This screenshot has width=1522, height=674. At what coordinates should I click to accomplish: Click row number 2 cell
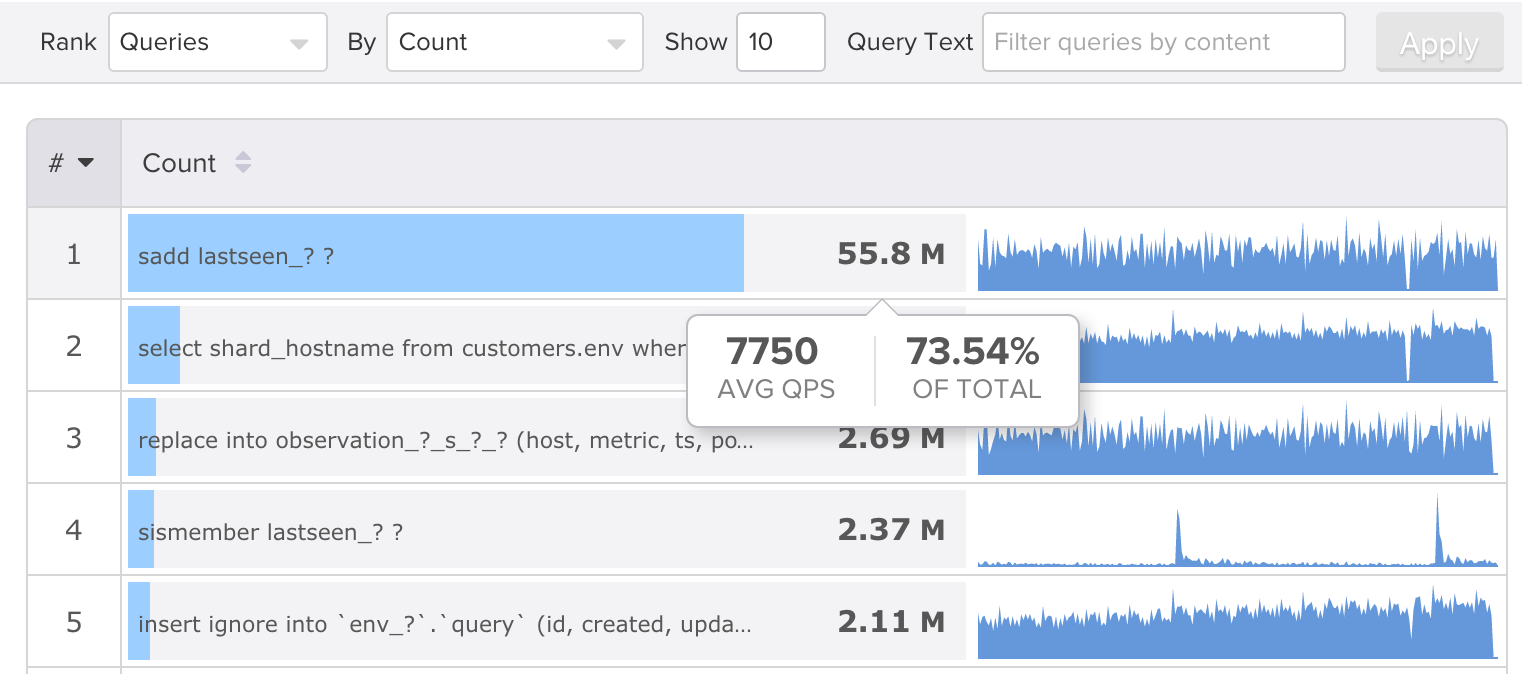point(74,346)
